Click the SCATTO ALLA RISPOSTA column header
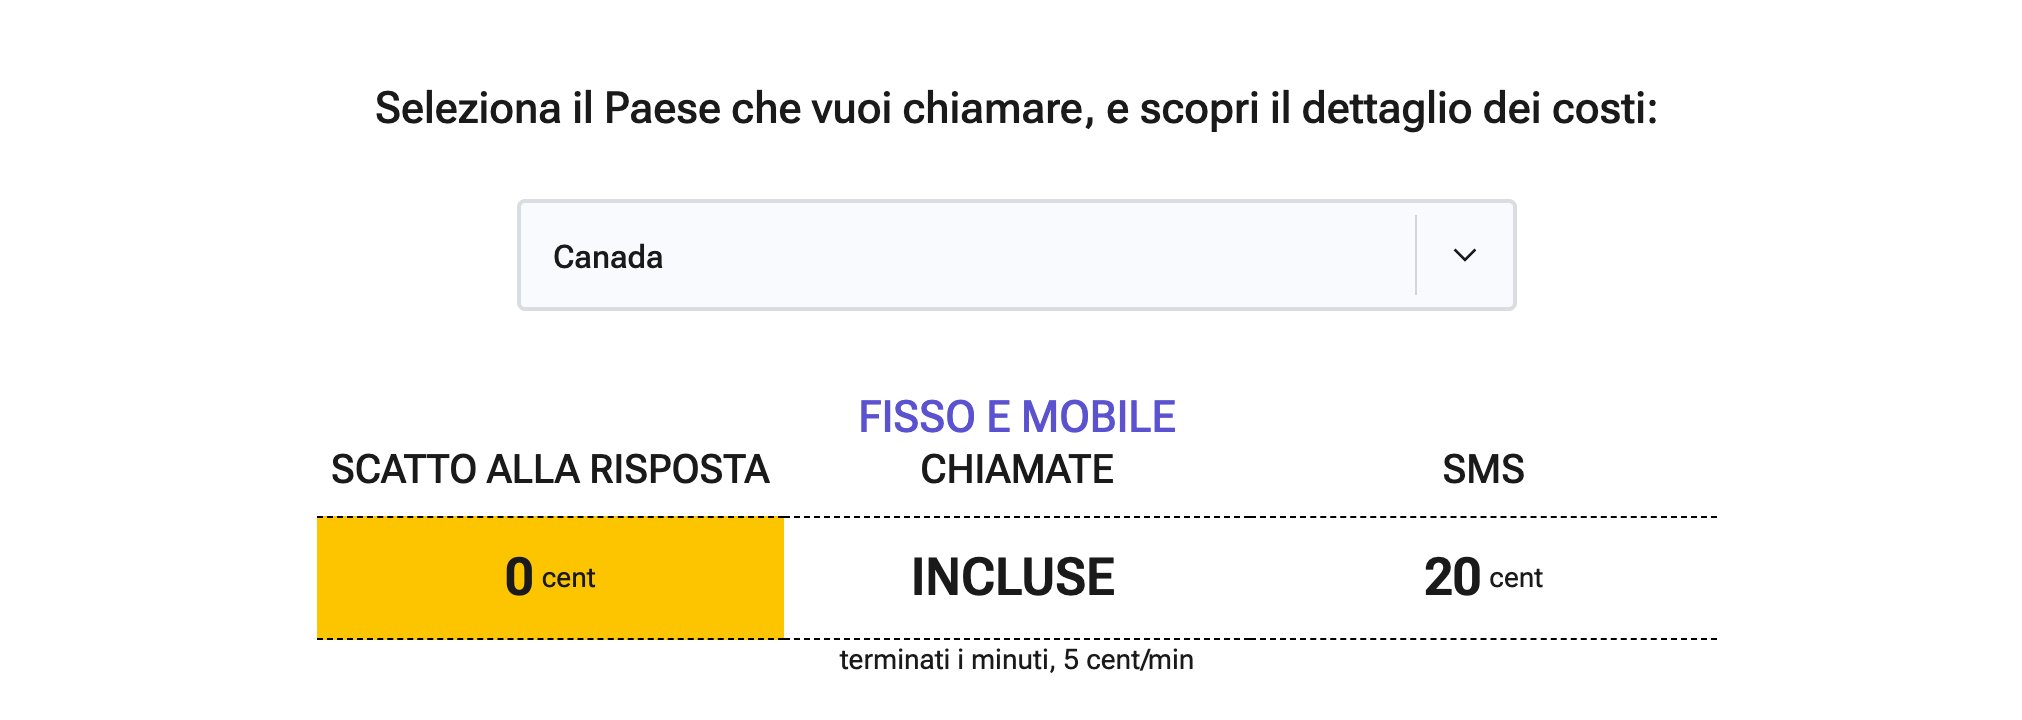Image resolution: width=2022 pixels, height=720 pixels. coord(550,470)
